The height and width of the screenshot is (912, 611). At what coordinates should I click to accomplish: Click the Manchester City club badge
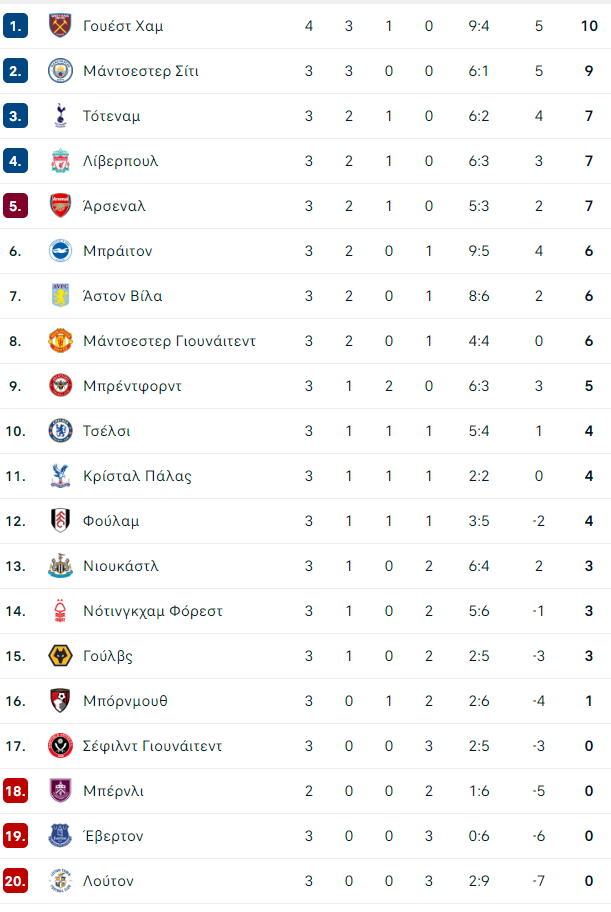pos(60,71)
